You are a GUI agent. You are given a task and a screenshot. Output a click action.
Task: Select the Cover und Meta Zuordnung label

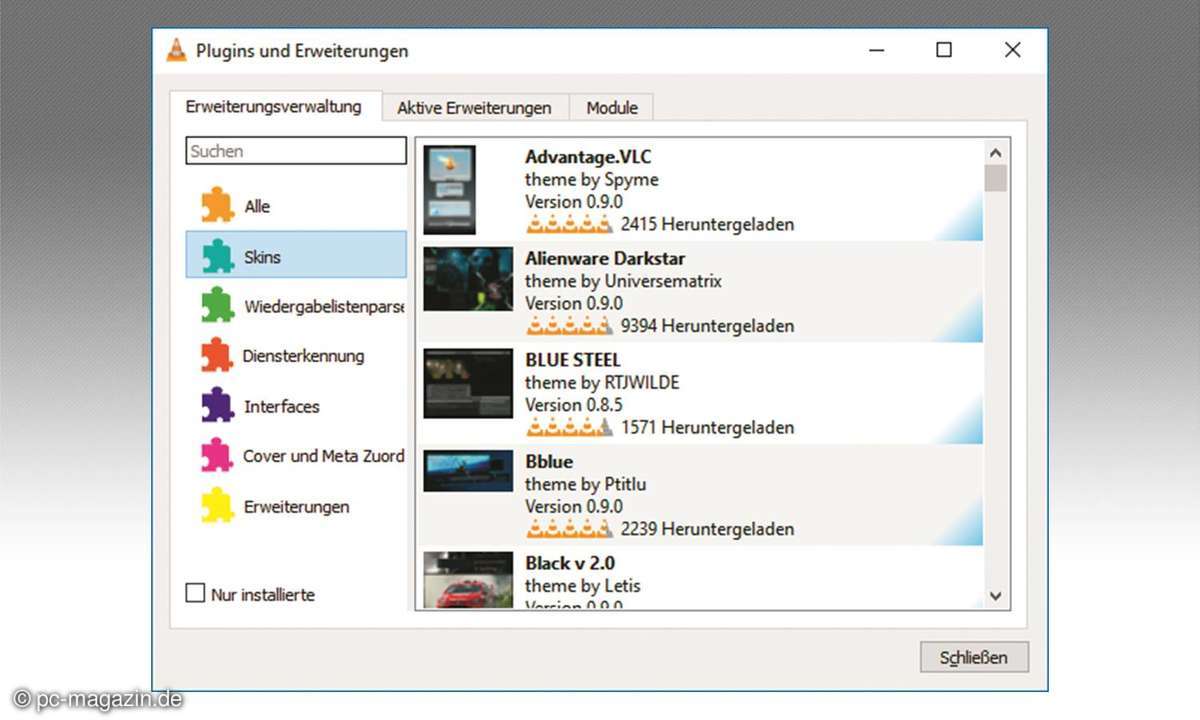[x=324, y=456]
